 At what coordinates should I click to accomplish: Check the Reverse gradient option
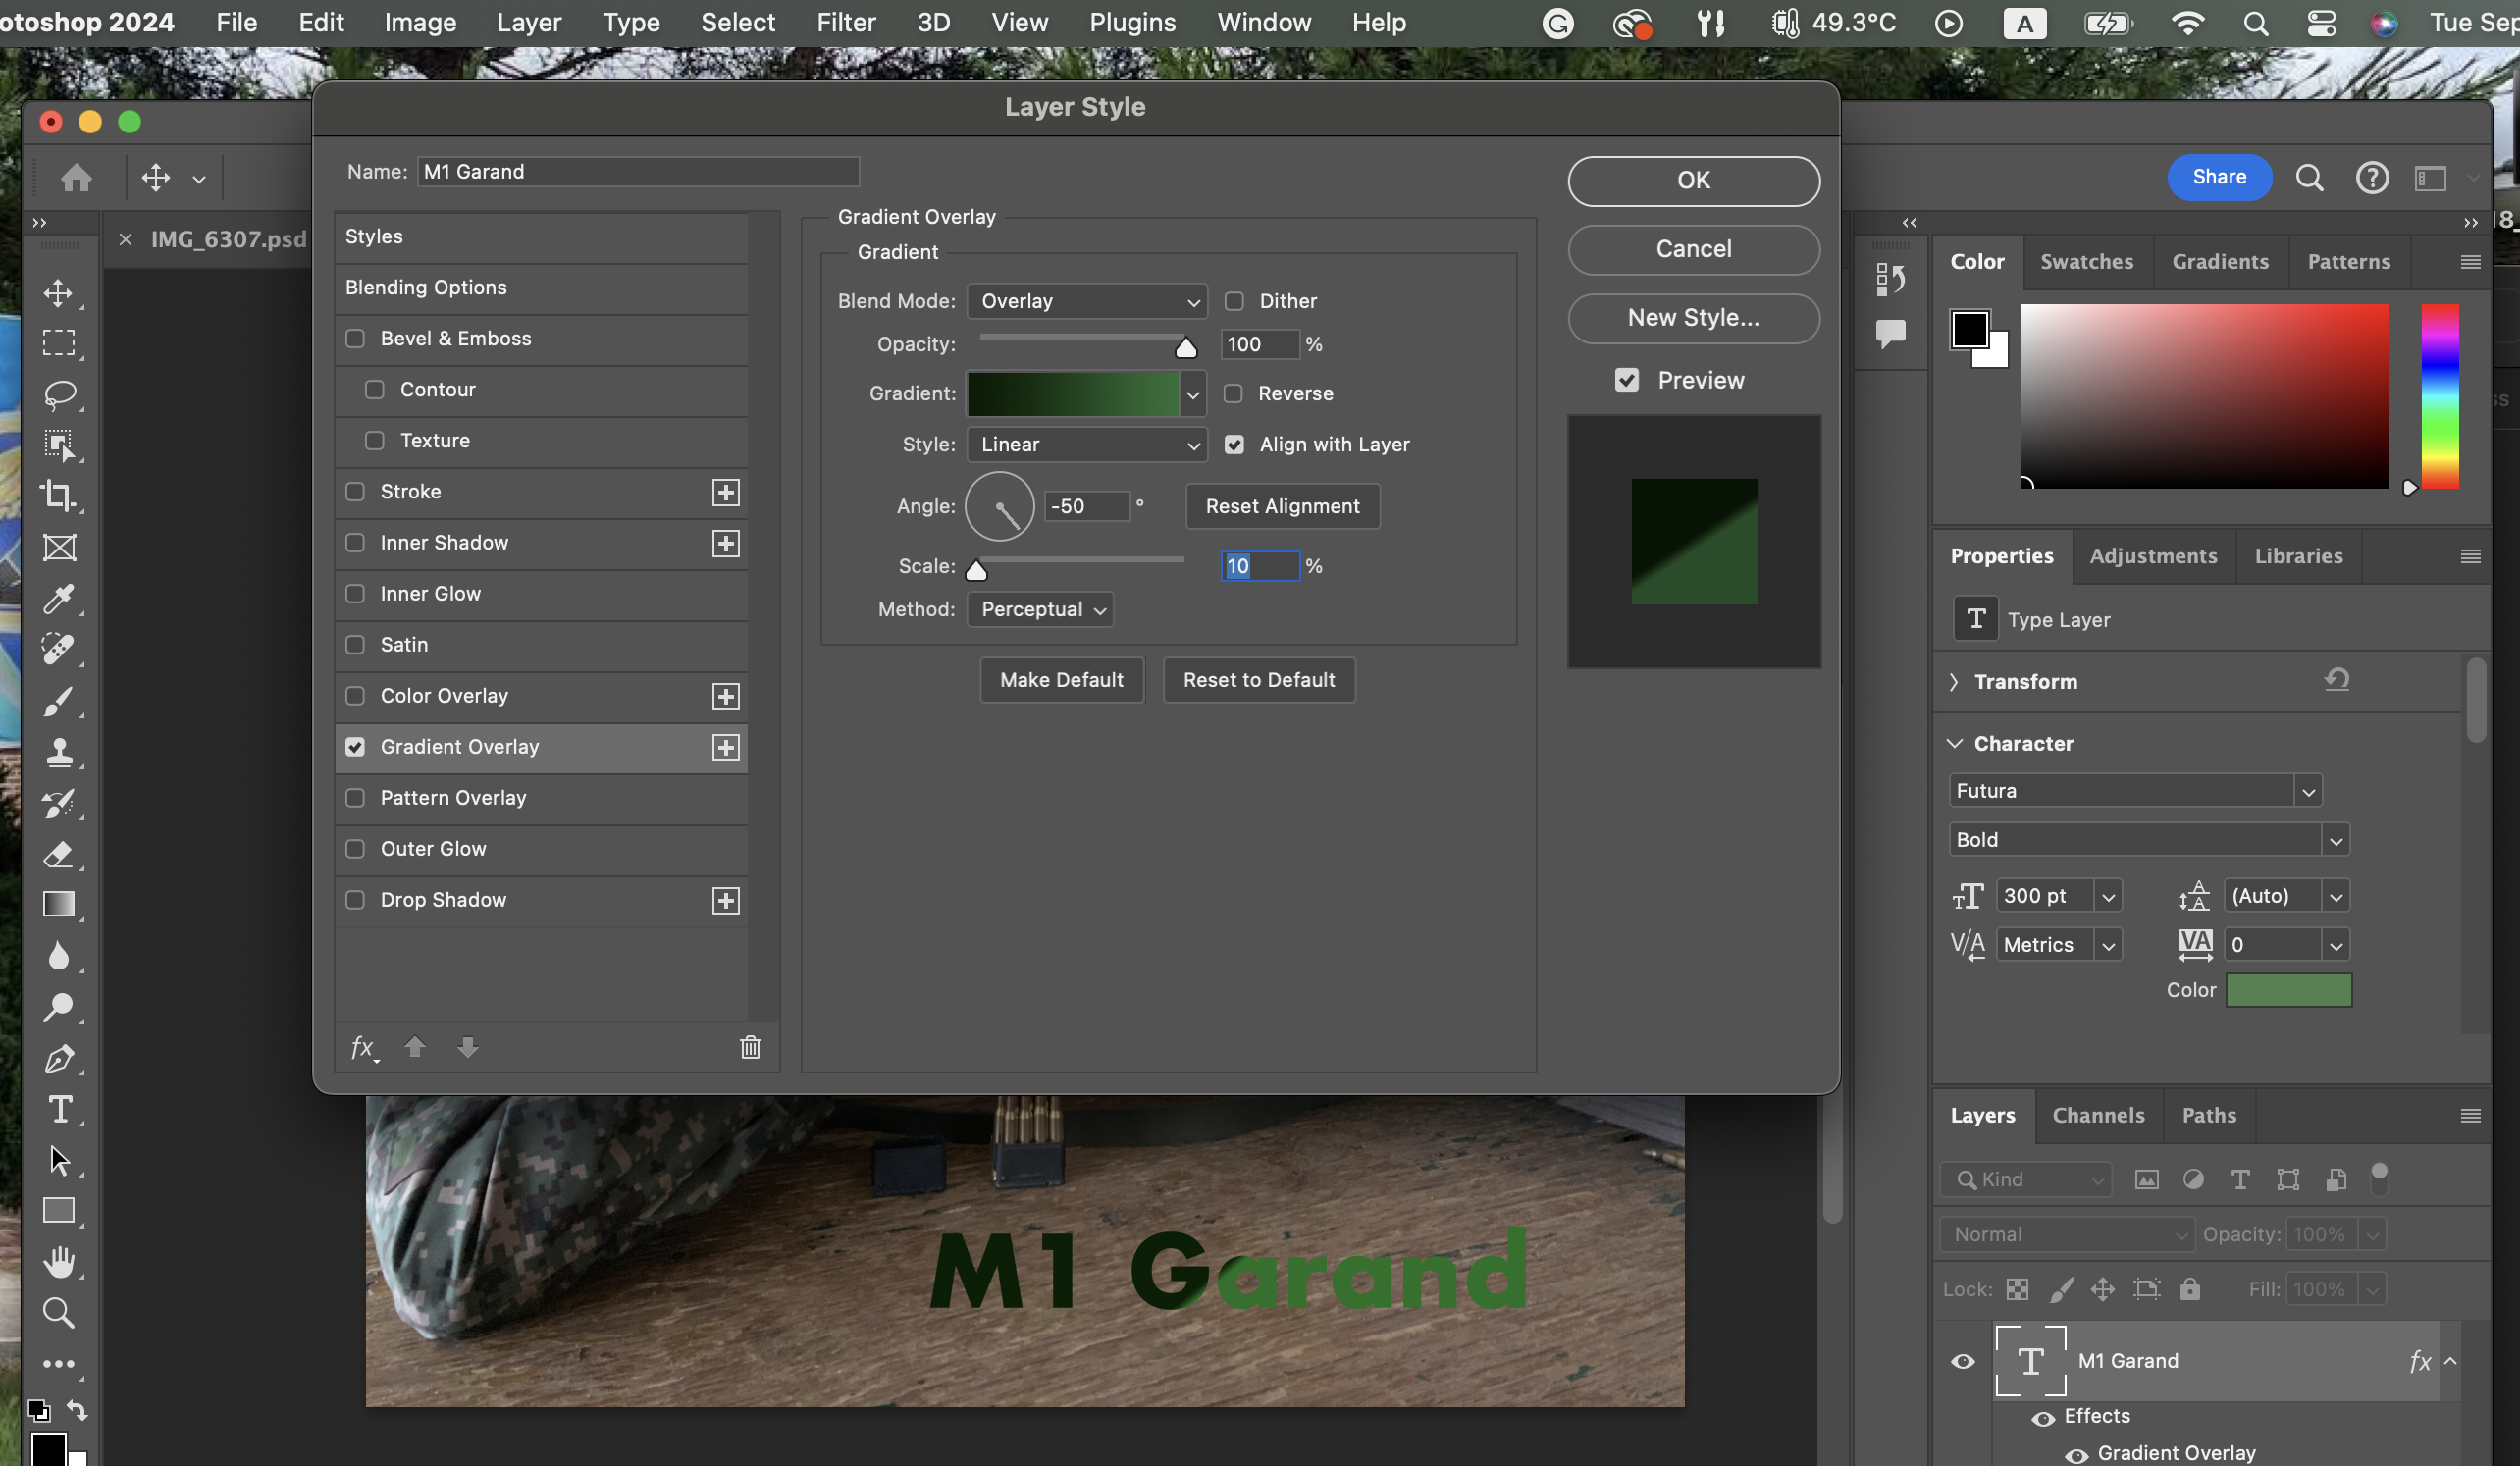click(x=1233, y=394)
